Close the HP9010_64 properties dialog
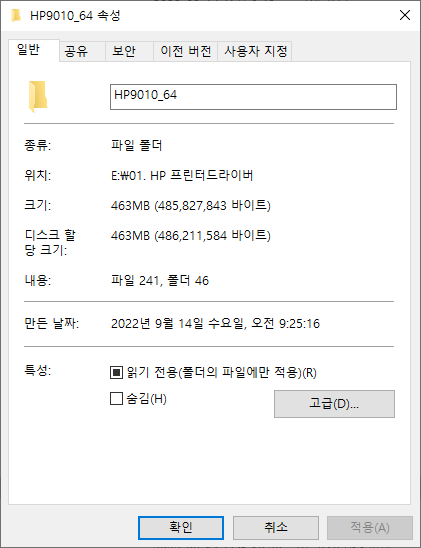Screen dimensions: 421x548 (405, 15)
